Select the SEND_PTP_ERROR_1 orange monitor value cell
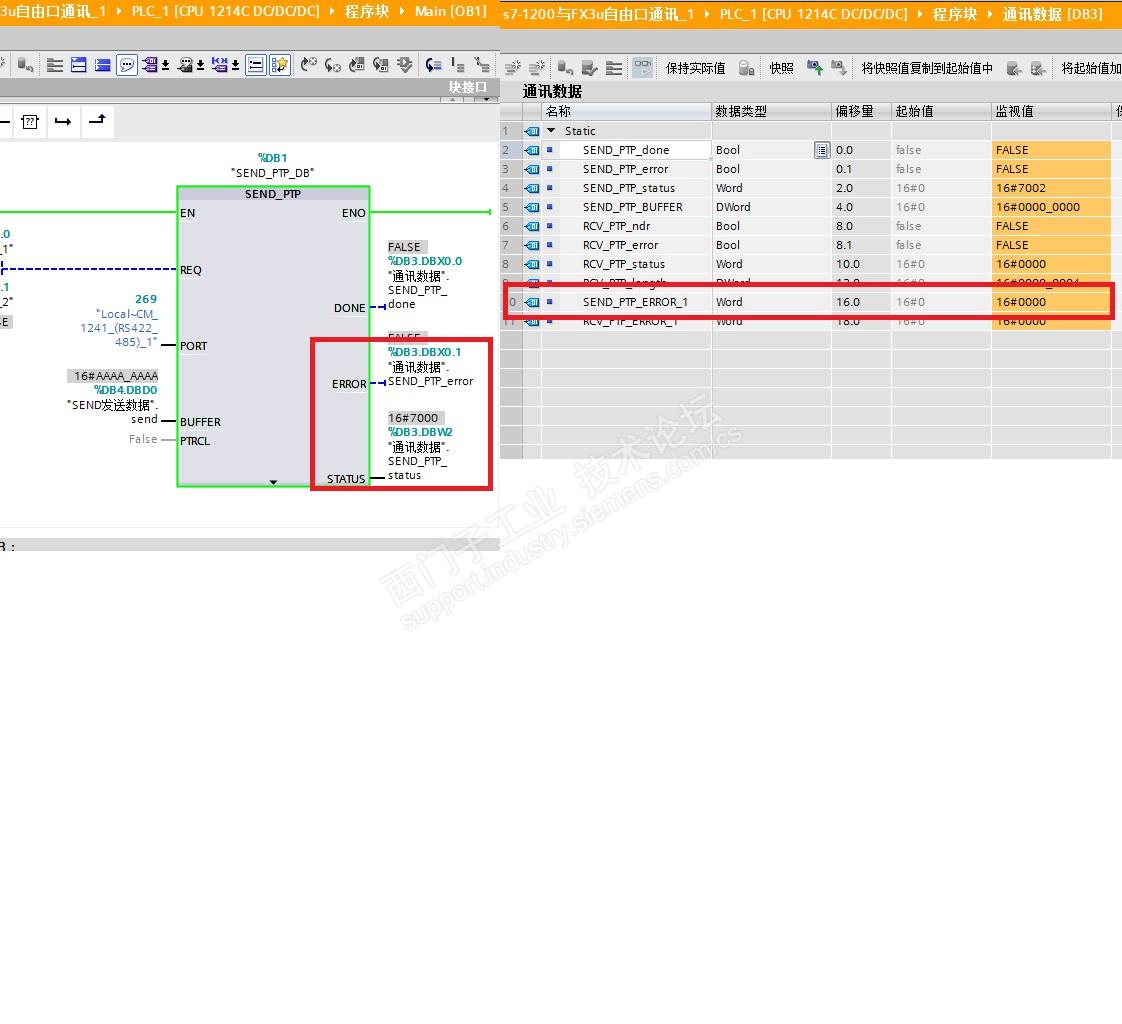The image size is (1122, 1024). (x=1051, y=302)
